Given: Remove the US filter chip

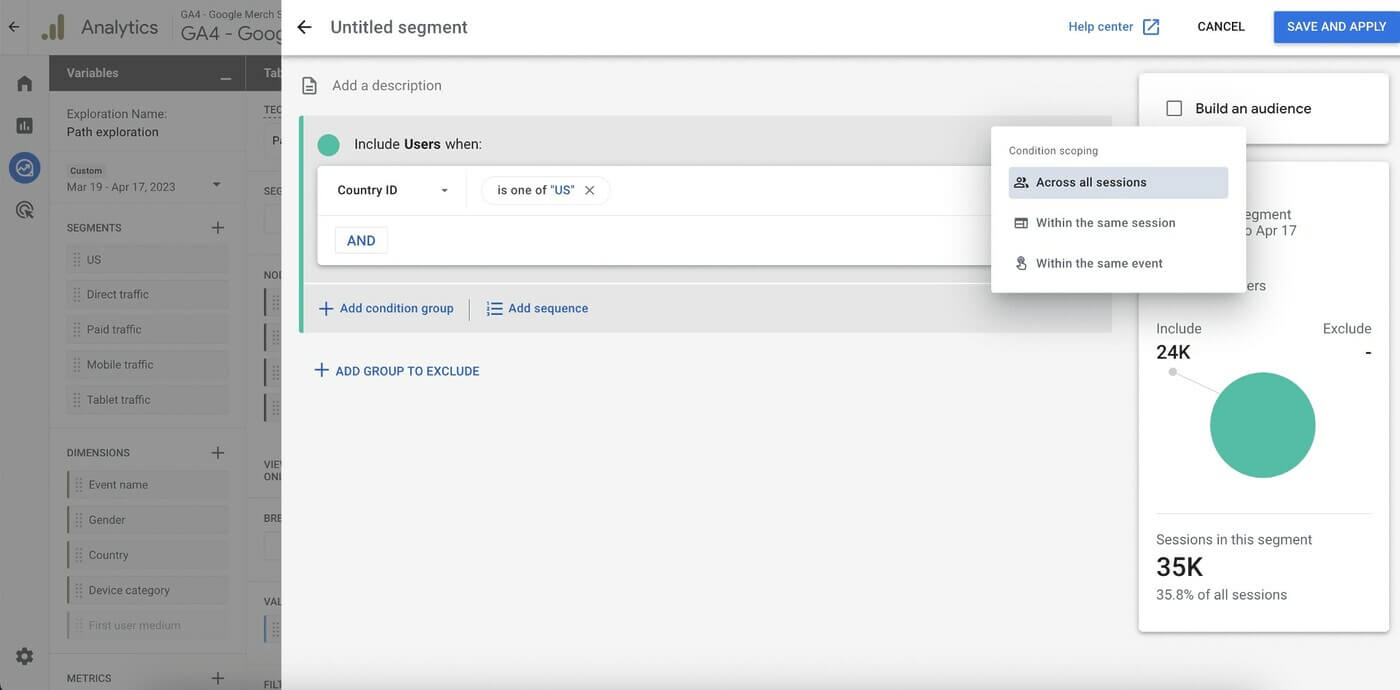Looking at the screenshot, I should click(589, 189).
